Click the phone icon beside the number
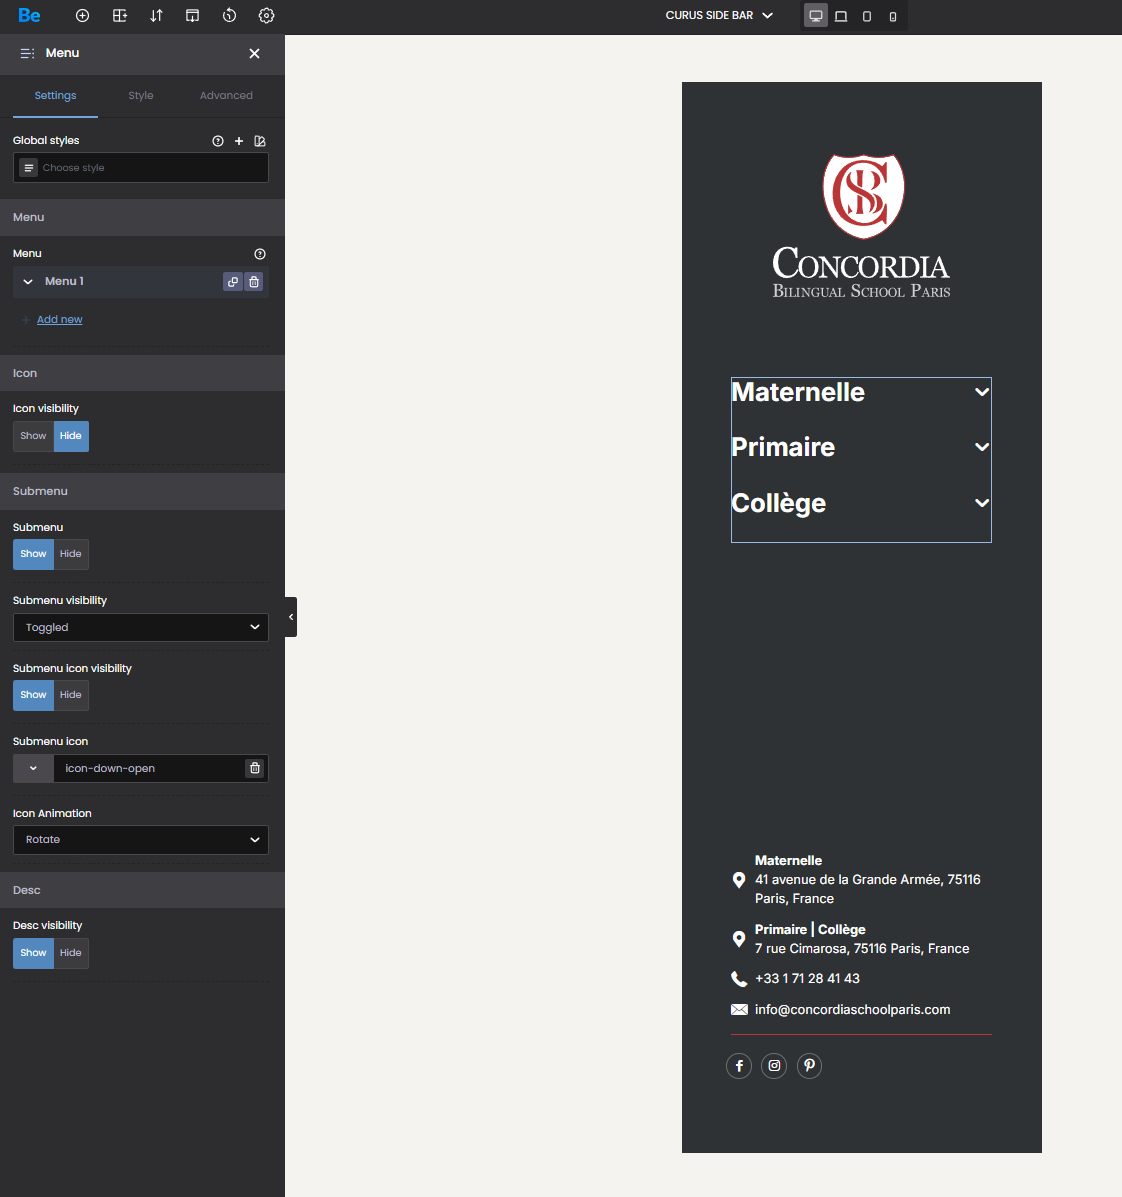Screen dimensions: 1122x1197 pos(739,979)
